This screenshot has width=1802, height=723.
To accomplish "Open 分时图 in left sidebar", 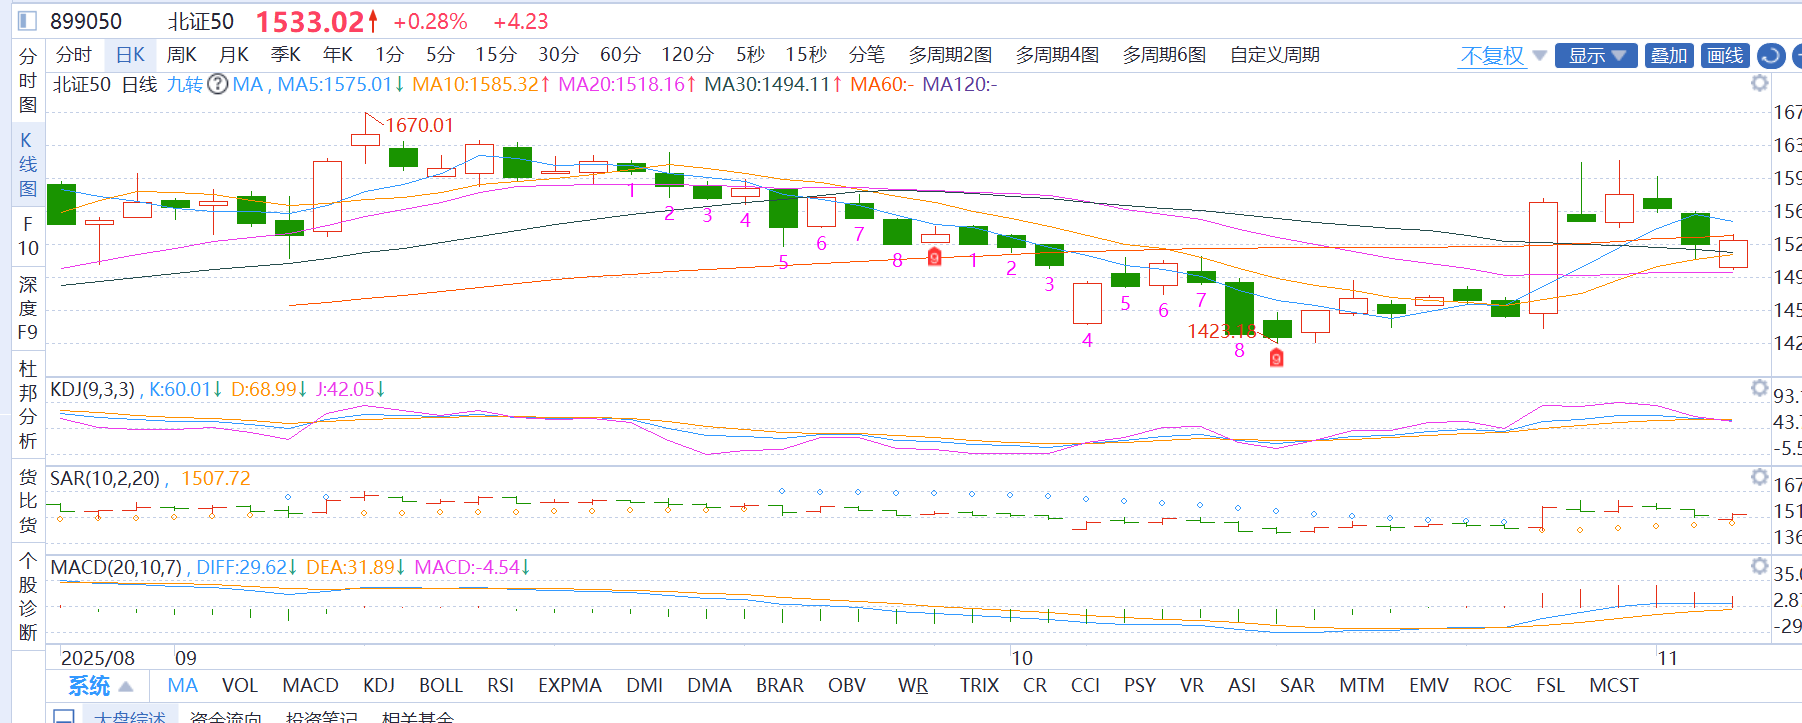I will coord(28,81).
